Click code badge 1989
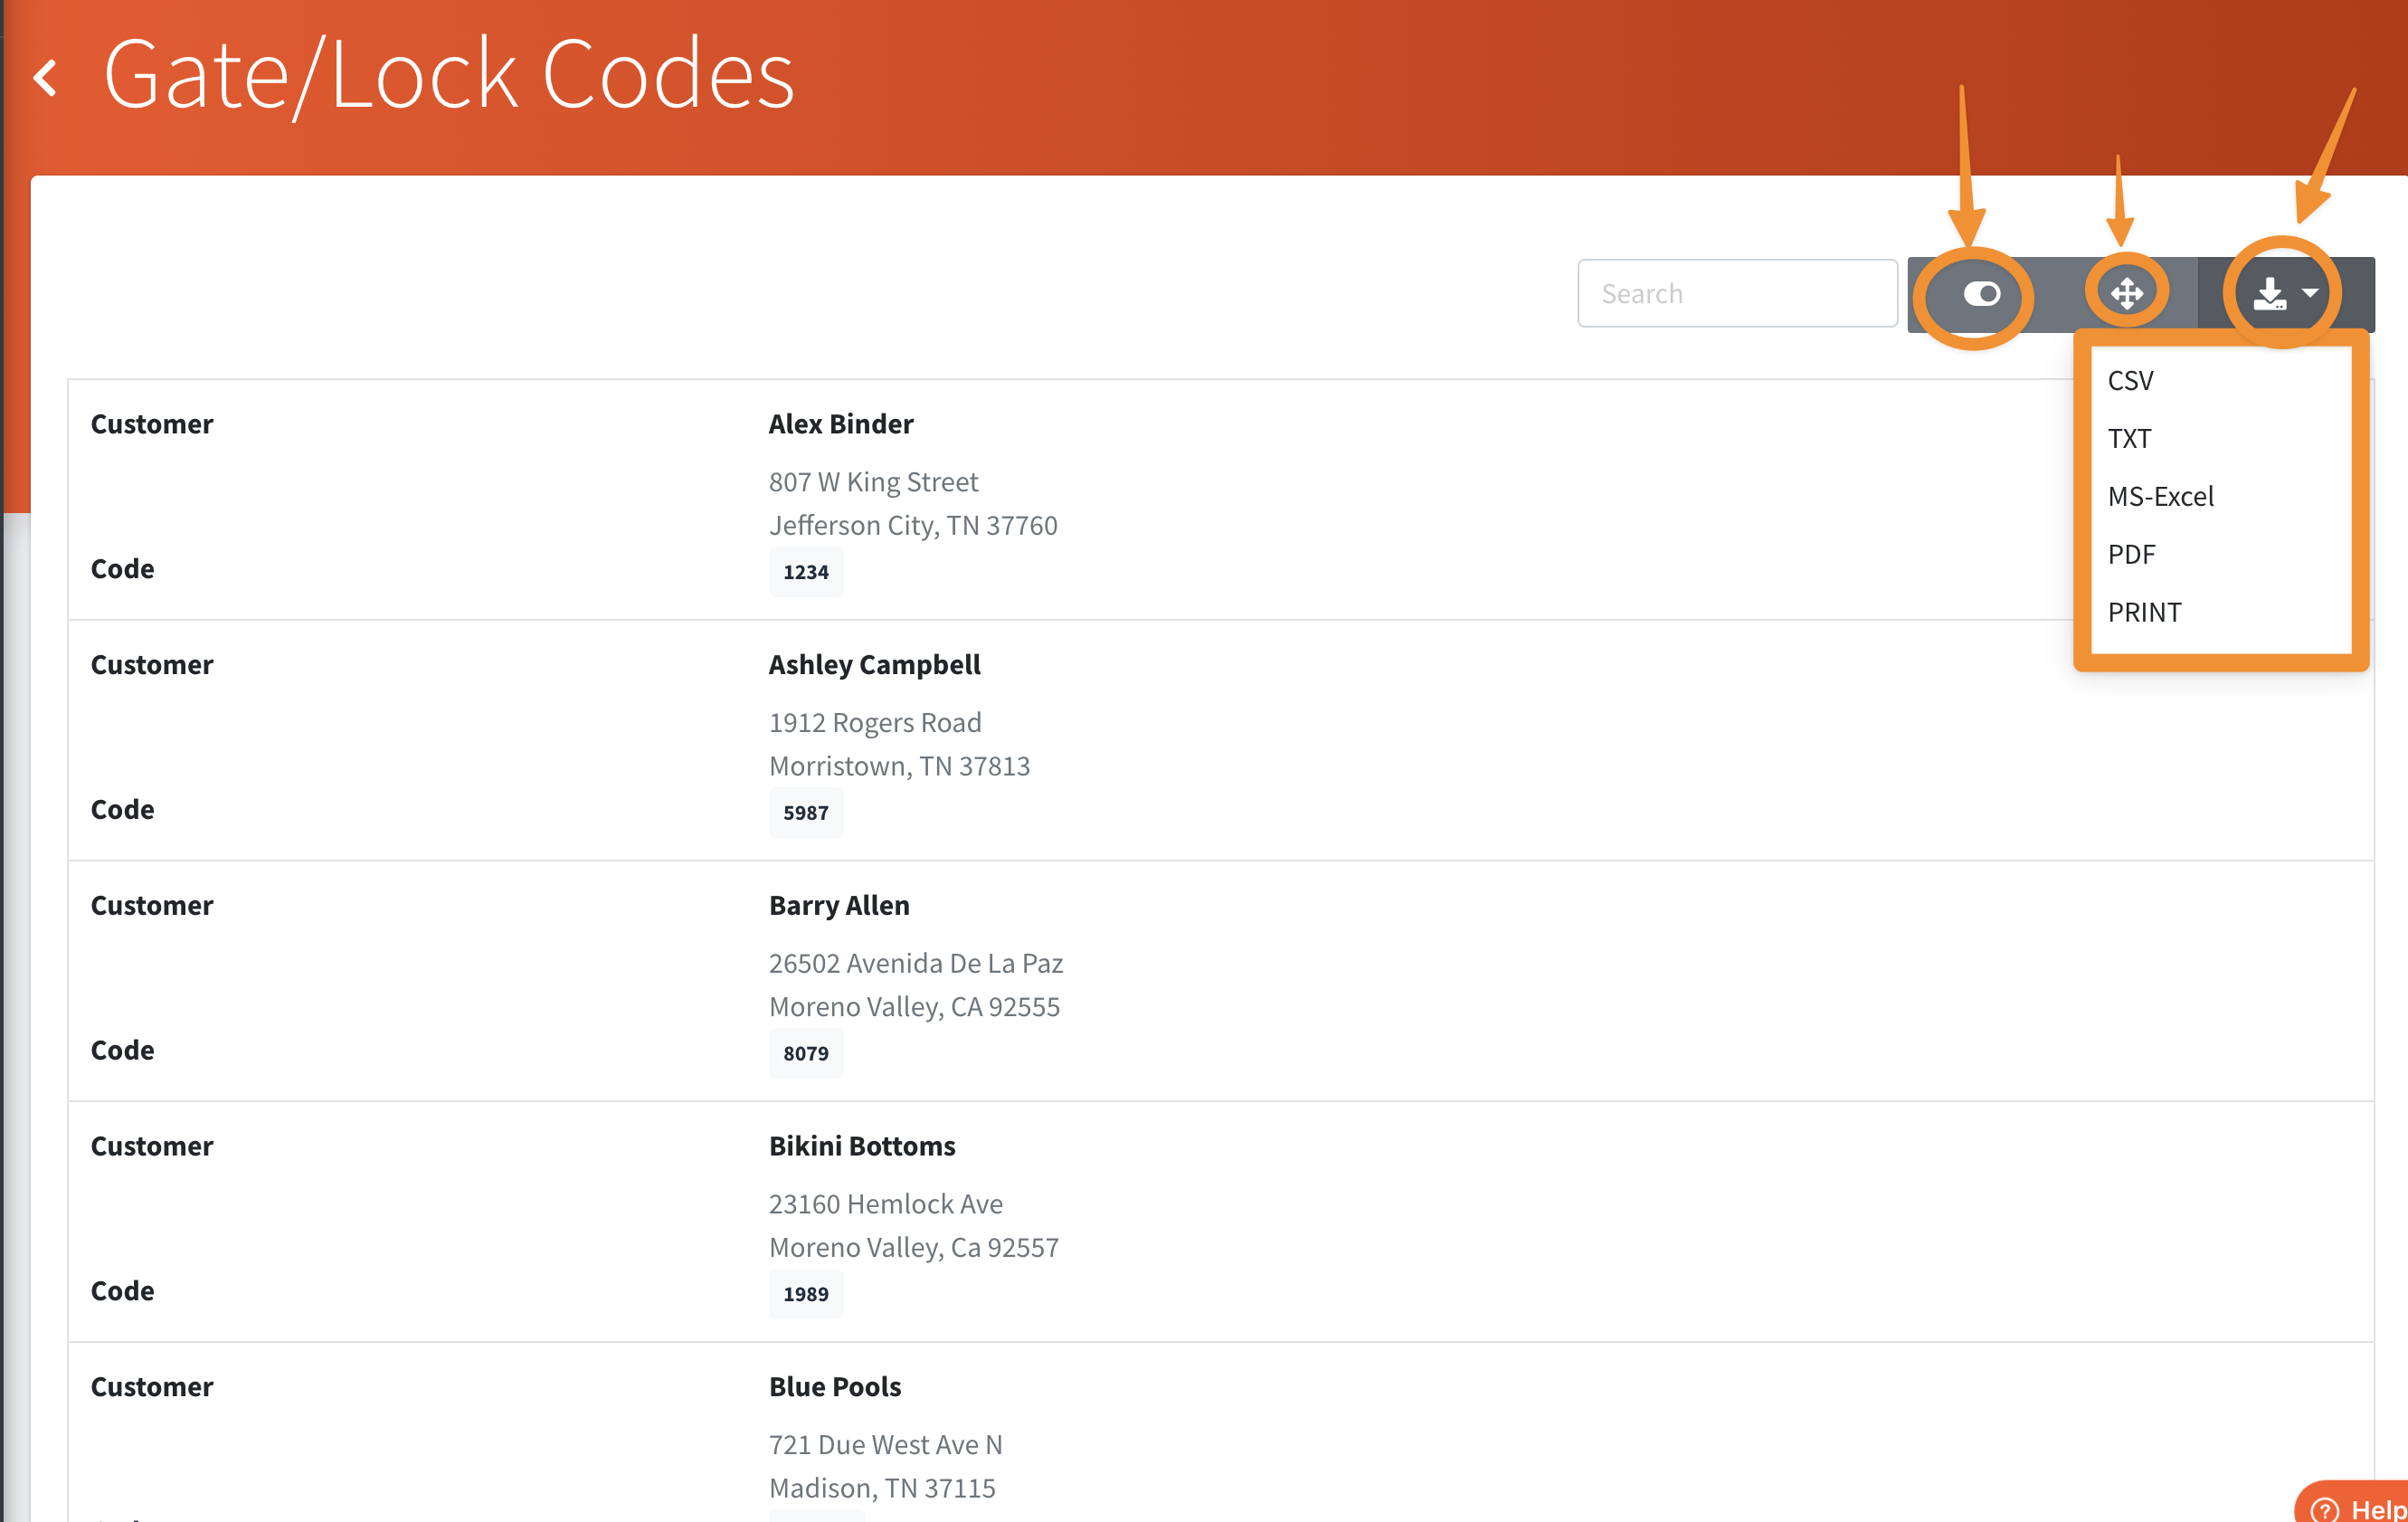The image size is (2408, 1522). (x=805, y=1294)
